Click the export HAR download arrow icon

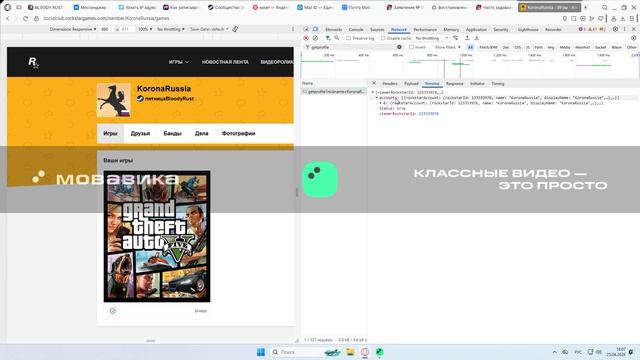pos(476,38)
